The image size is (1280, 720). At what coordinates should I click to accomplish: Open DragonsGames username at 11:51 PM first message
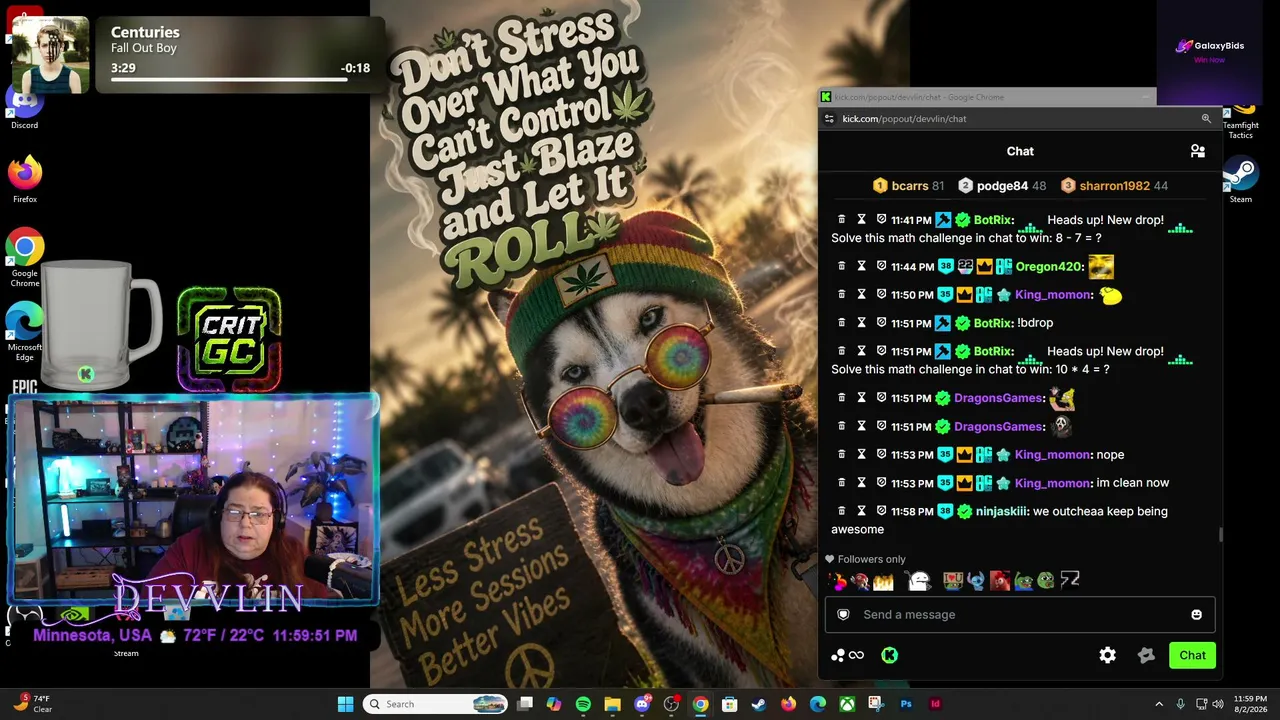coord(999,398)
